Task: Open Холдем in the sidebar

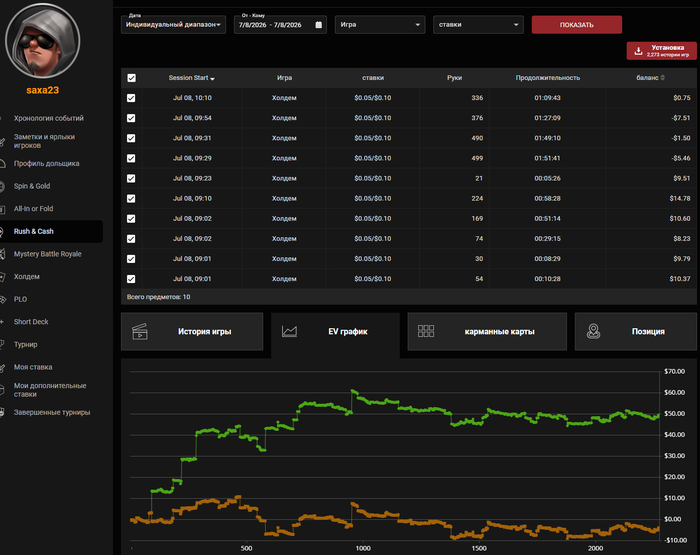Action: point(26,276)
